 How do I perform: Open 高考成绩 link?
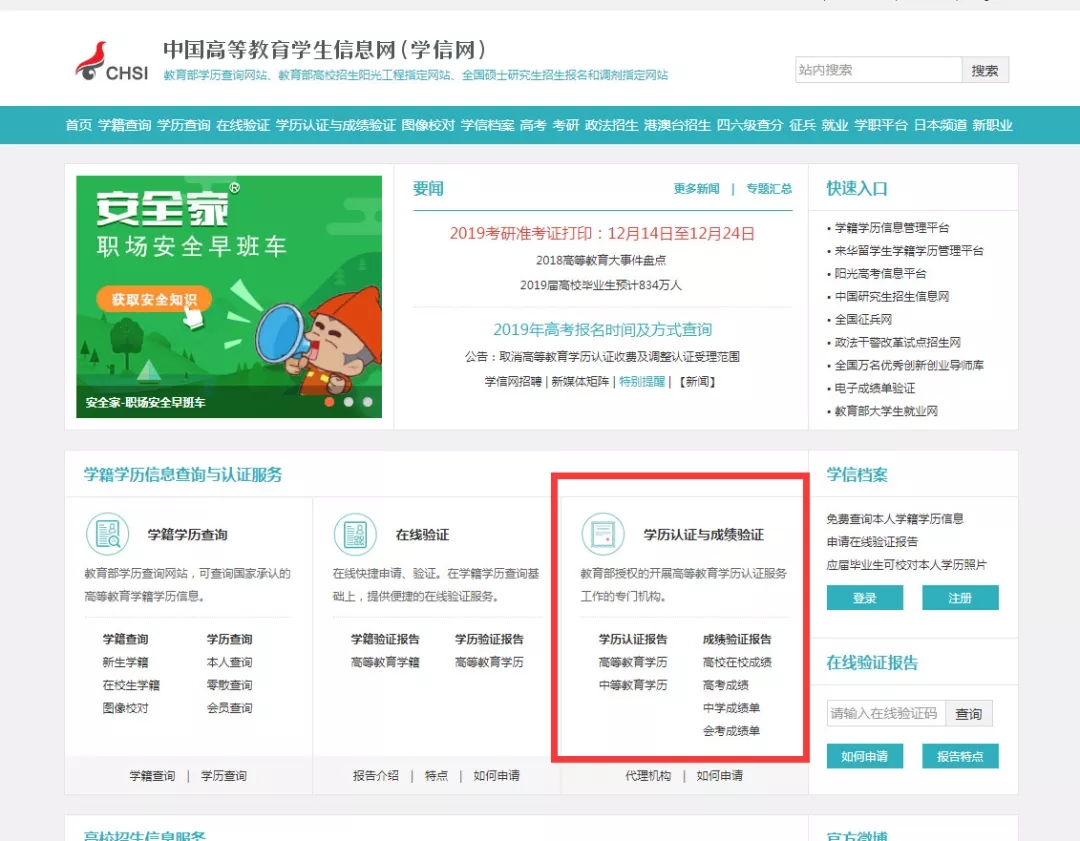tap(725, 685)
